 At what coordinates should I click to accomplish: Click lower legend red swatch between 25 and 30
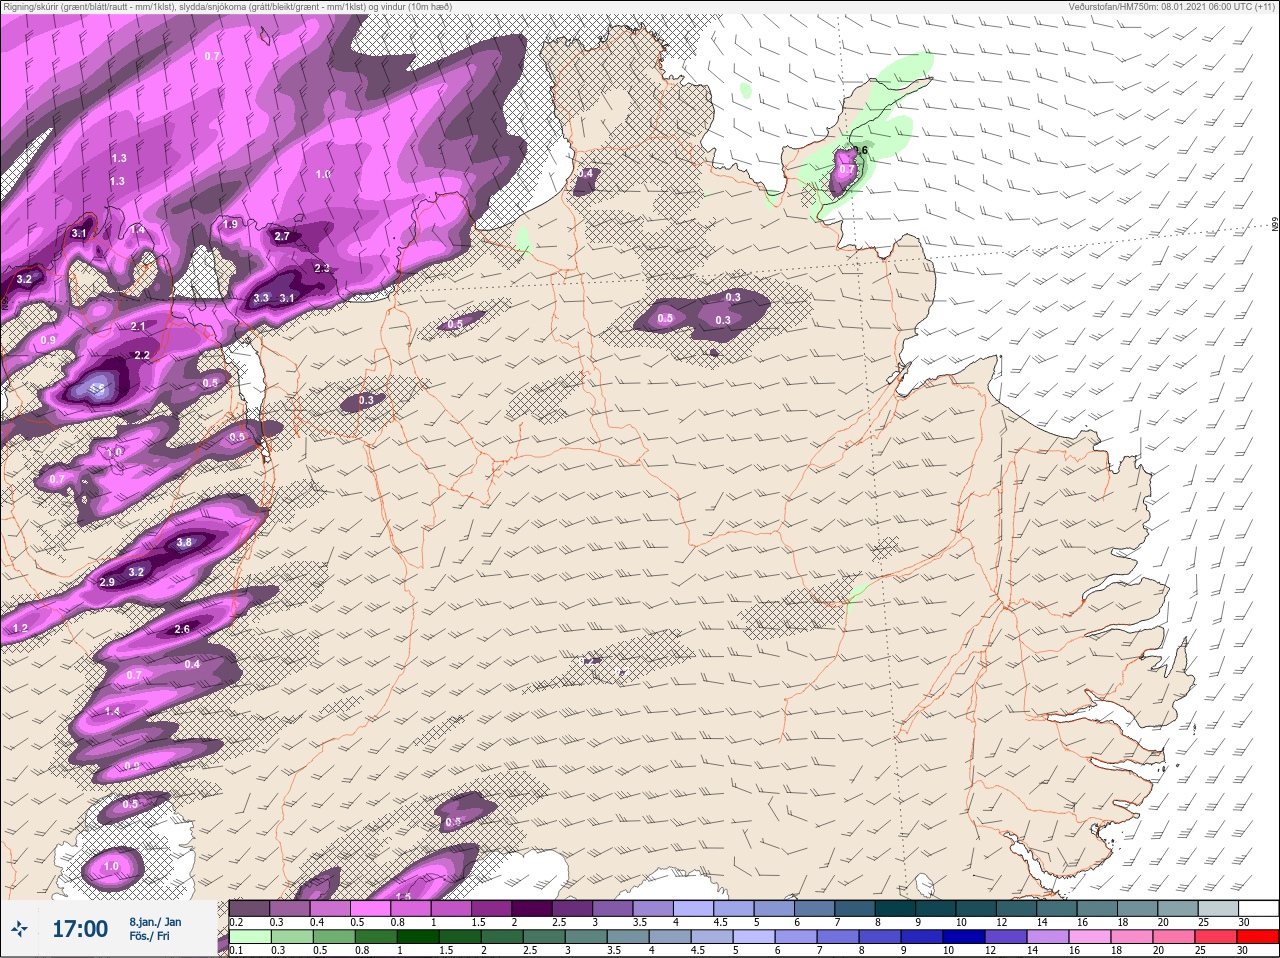point(1216,937)
